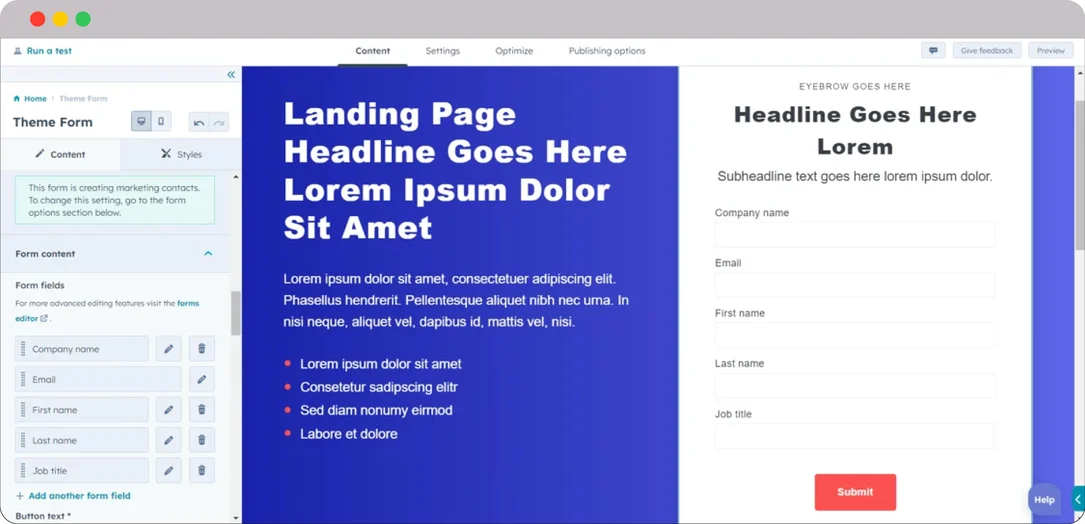Viewport: 1085px width, 524px height.
Task: Grab the Company name drag handle
Action: tap(23, 349)
